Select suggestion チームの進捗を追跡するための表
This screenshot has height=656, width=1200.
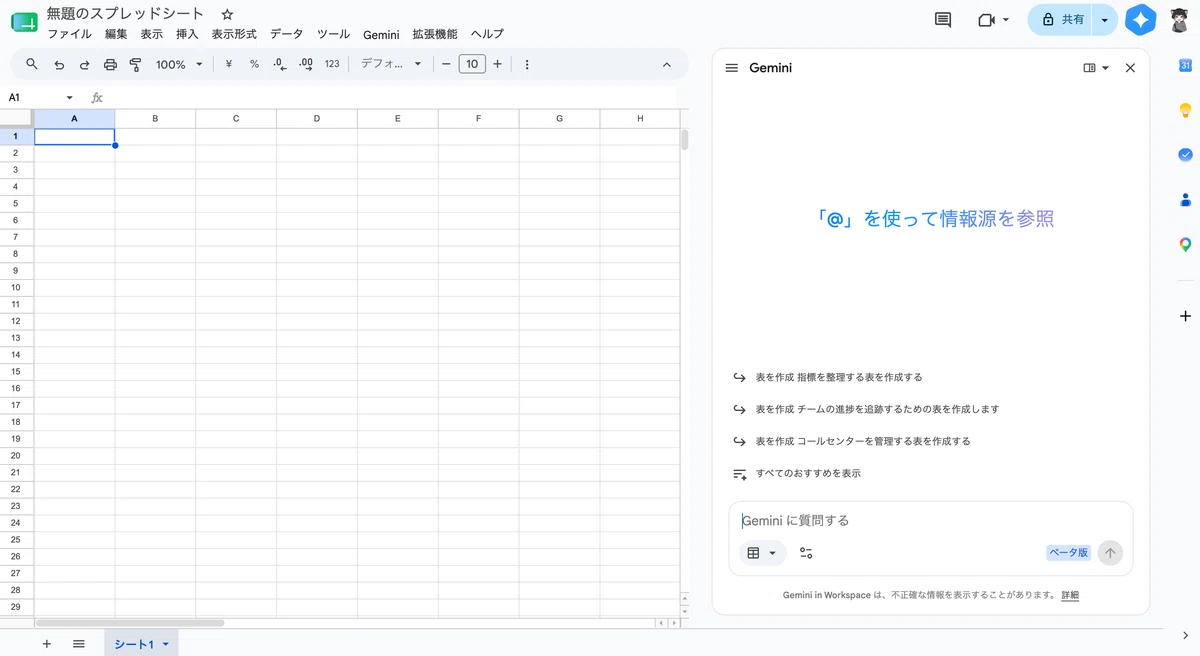point(876,409)
